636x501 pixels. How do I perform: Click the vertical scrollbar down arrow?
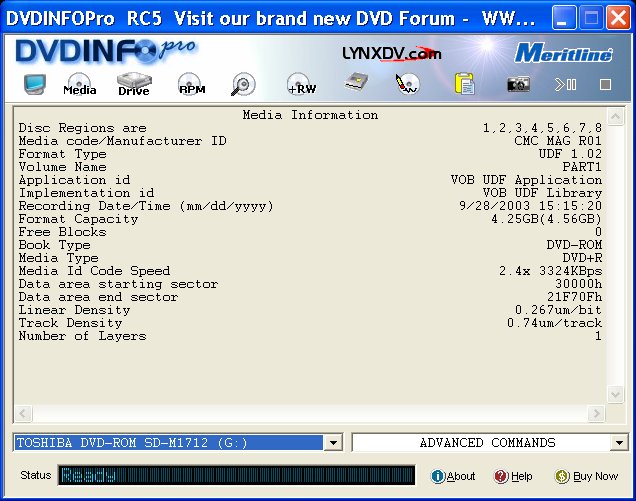tap(615, 394)
